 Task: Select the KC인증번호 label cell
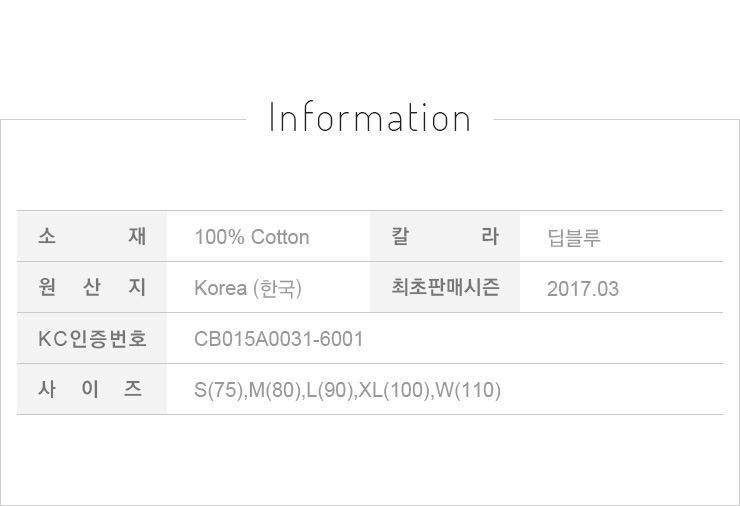pos(92,339)
